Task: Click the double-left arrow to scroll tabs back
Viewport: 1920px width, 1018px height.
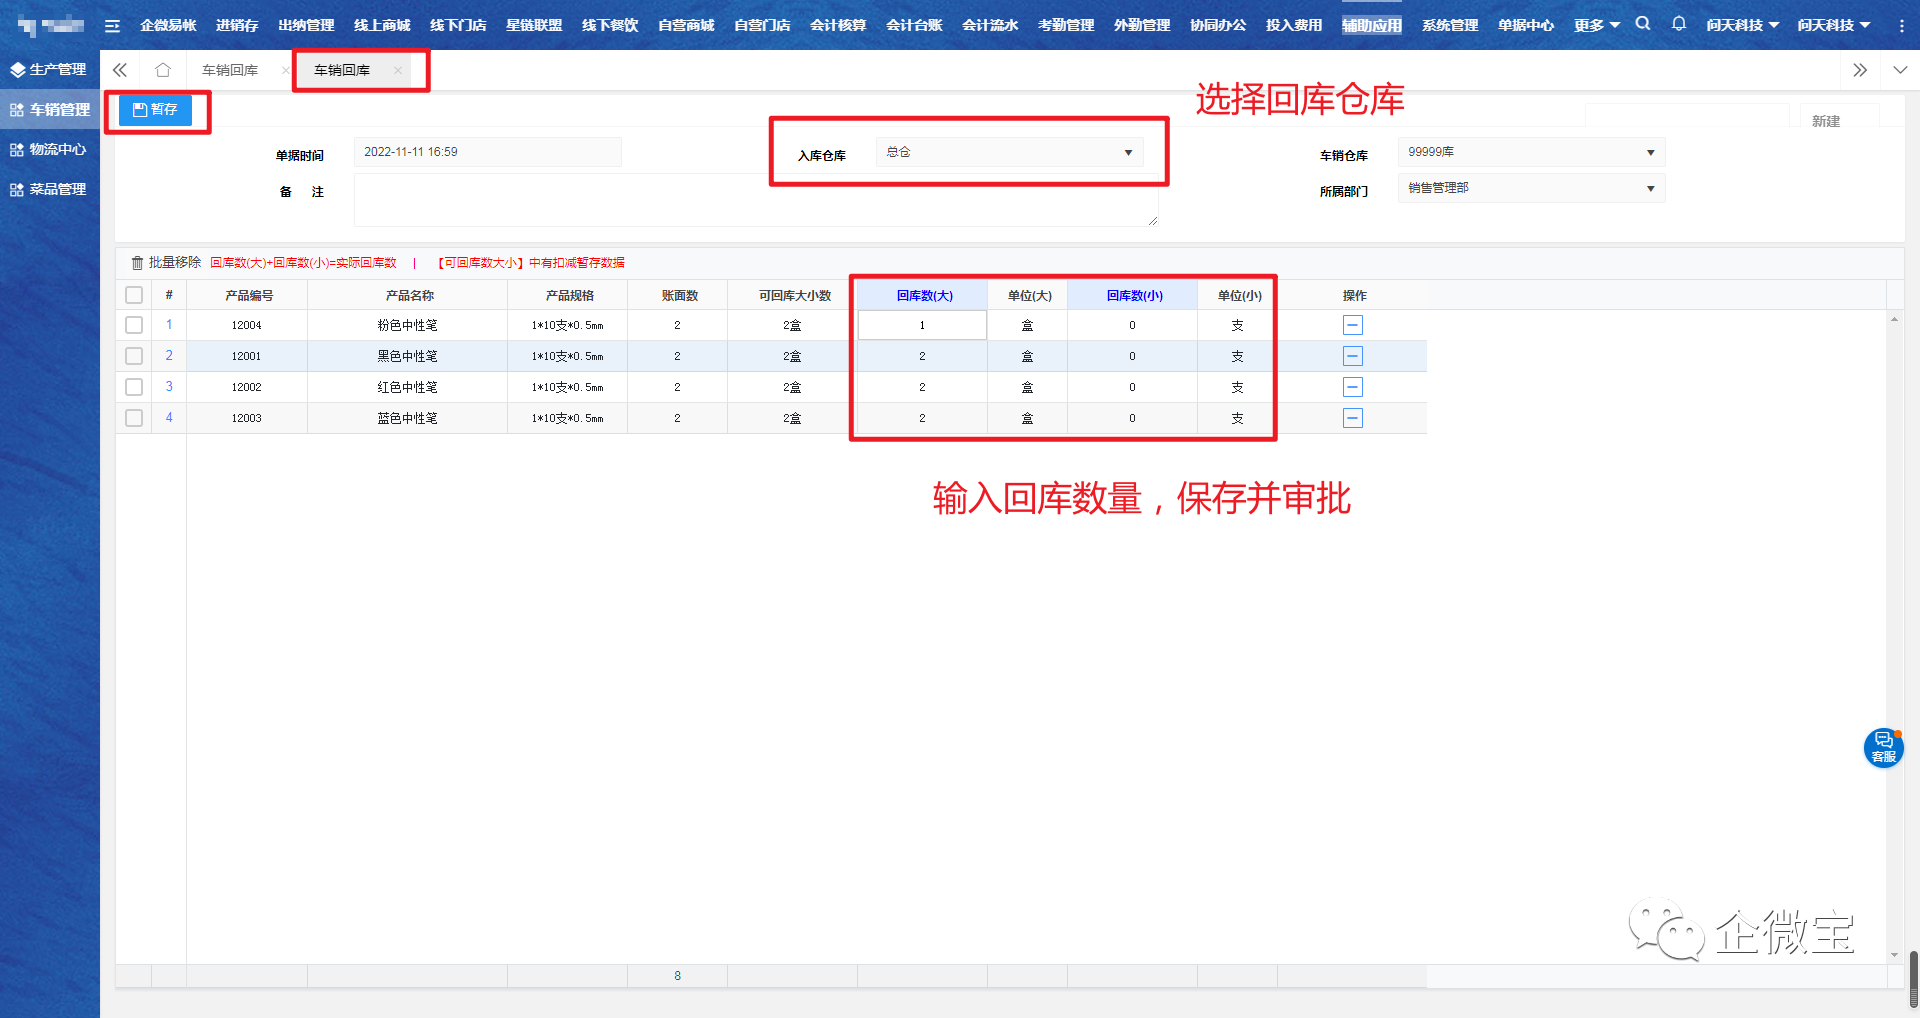Action: coord(120,70)
